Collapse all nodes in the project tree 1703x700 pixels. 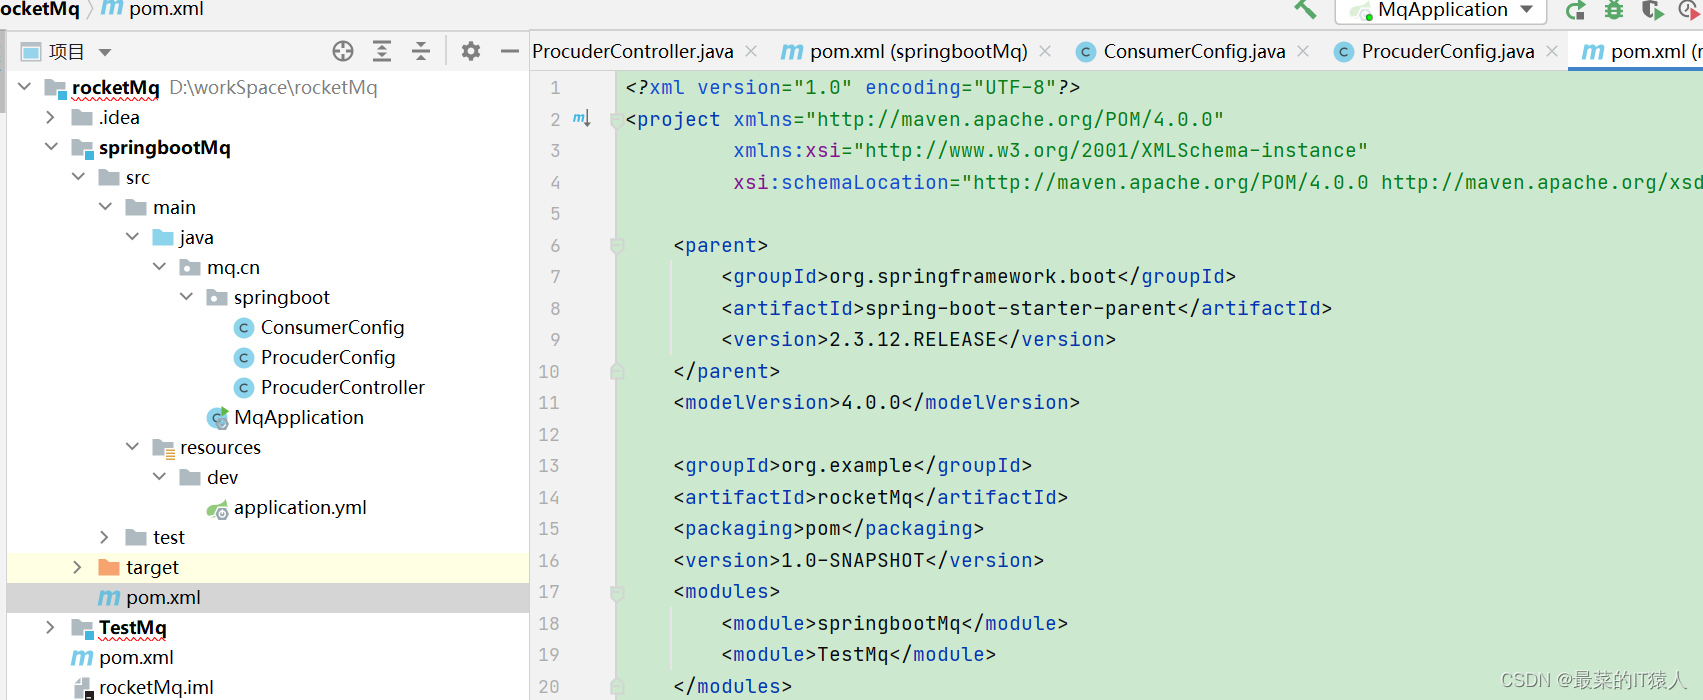[421, 51]
